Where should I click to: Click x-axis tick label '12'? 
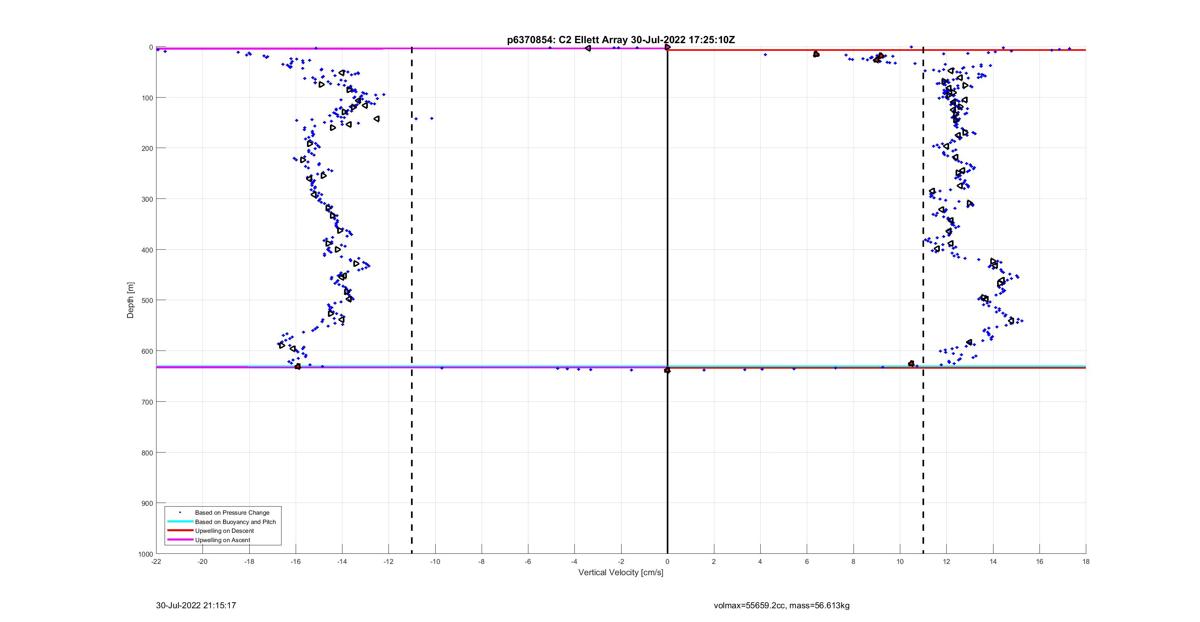(x=947, y=562)
